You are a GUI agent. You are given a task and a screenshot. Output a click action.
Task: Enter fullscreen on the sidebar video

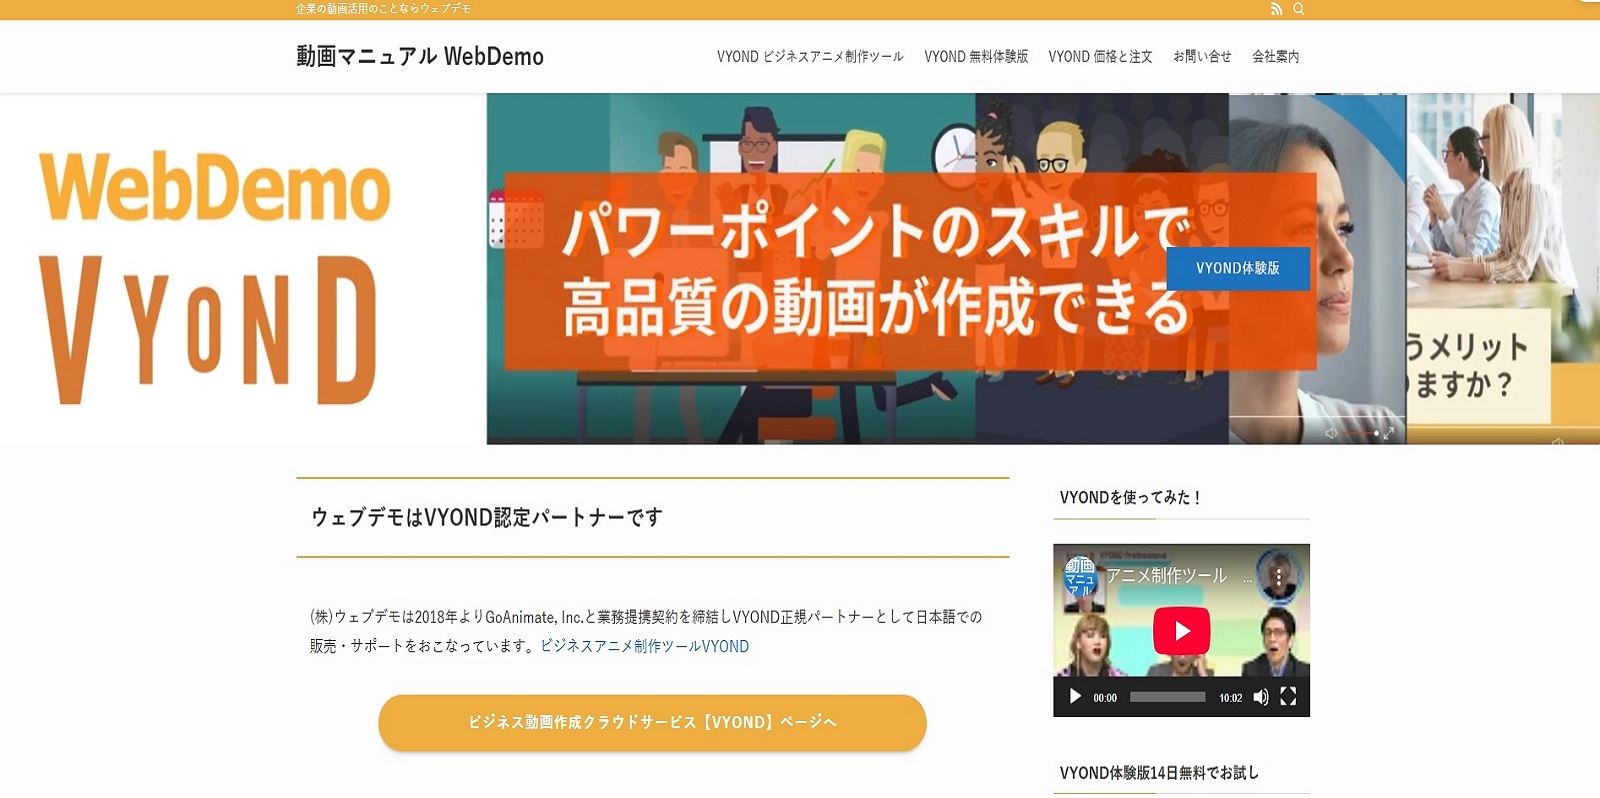coord(1288,697)
